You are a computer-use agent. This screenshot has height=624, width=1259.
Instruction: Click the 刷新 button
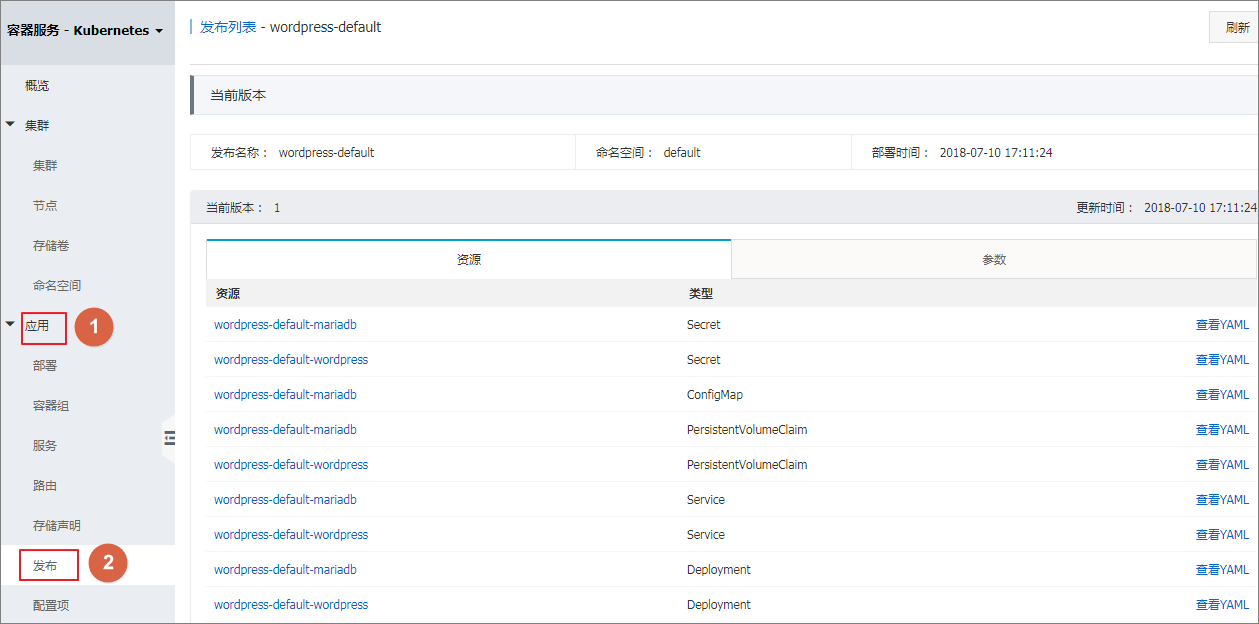coord(1236,28)
